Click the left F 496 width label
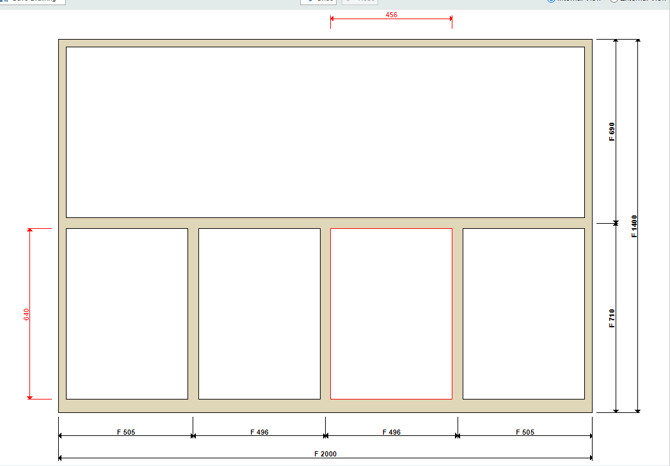The image size is (670, 466). 258,432
